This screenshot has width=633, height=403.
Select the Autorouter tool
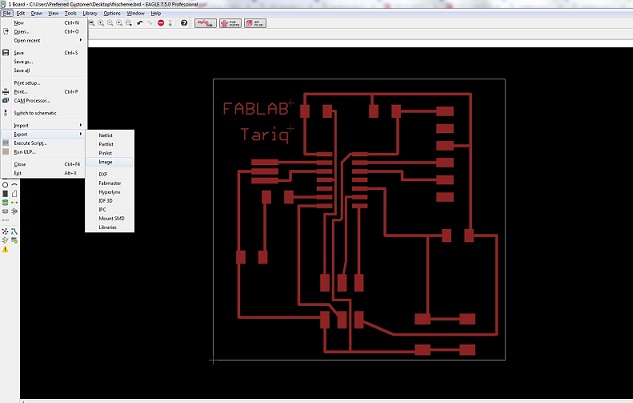pos(15,231)
